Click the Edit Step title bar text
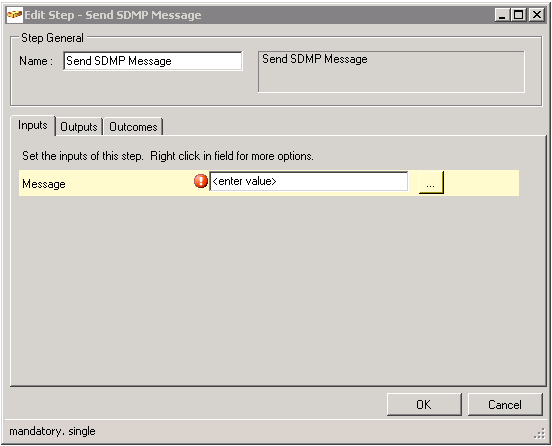Screen dimensions: 552x446 (113, 15)
